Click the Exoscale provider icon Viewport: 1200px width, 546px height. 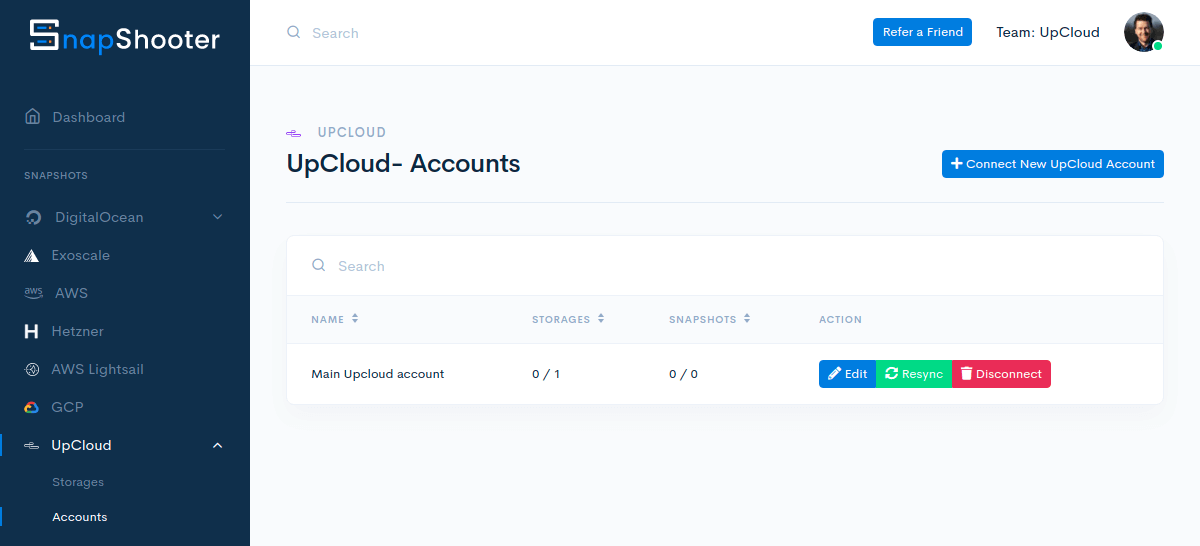pyautogui.click(x=32, y=256)
